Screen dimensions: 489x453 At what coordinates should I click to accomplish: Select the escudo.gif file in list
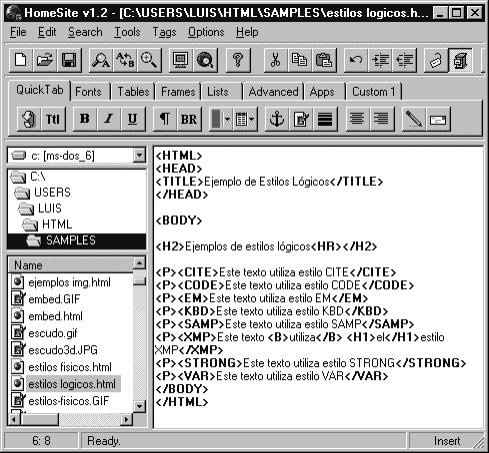(53, 333)
